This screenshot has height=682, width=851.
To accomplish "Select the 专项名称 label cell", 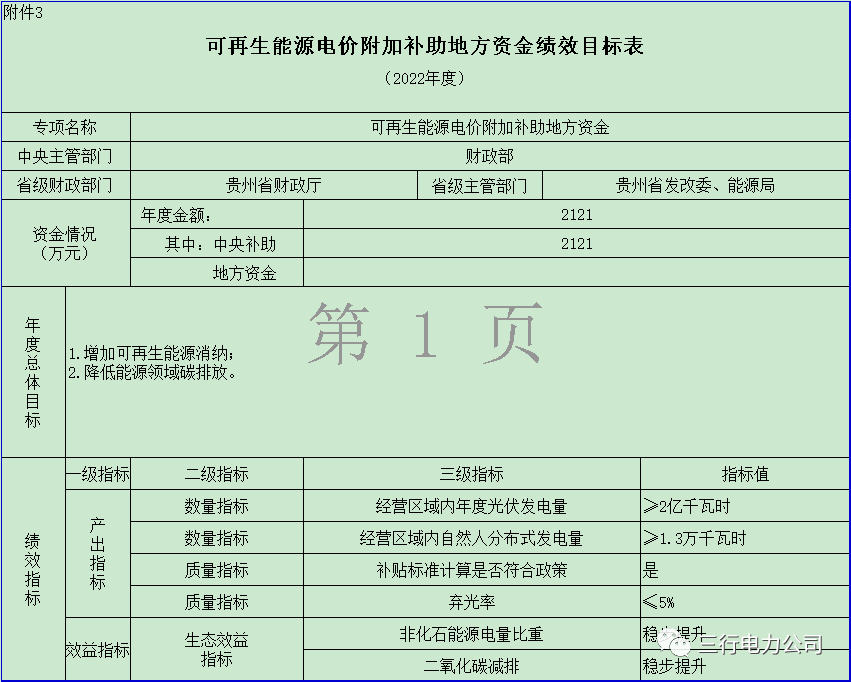I will 66,128.
